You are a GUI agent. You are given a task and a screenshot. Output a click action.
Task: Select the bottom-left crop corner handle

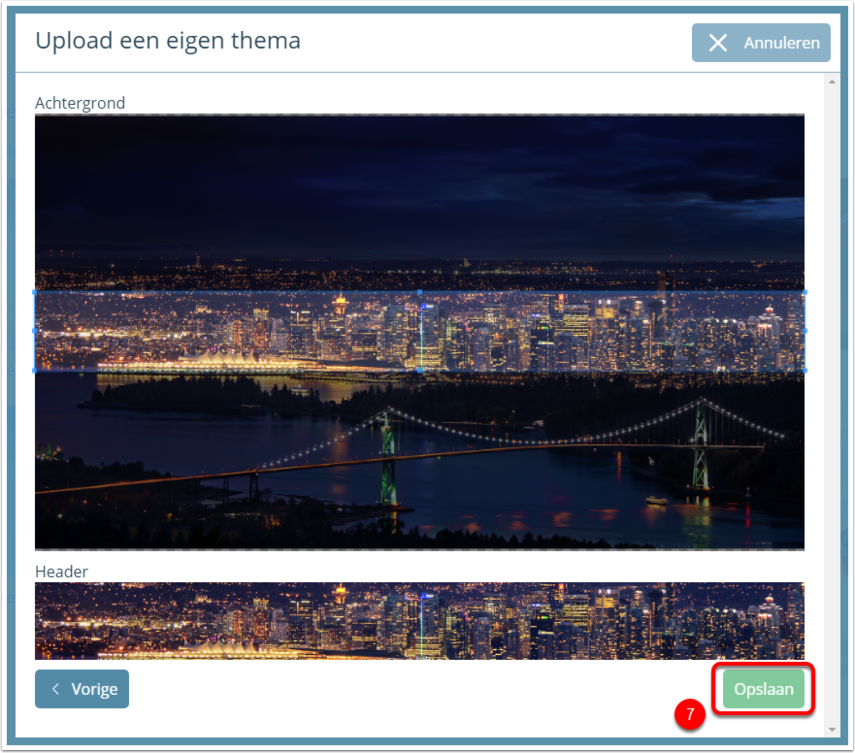tap(35, 370)
